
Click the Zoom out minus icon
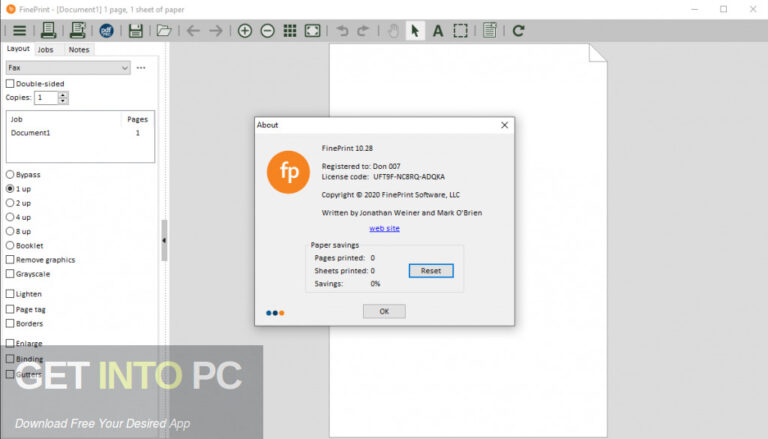(x=267, y=31)
